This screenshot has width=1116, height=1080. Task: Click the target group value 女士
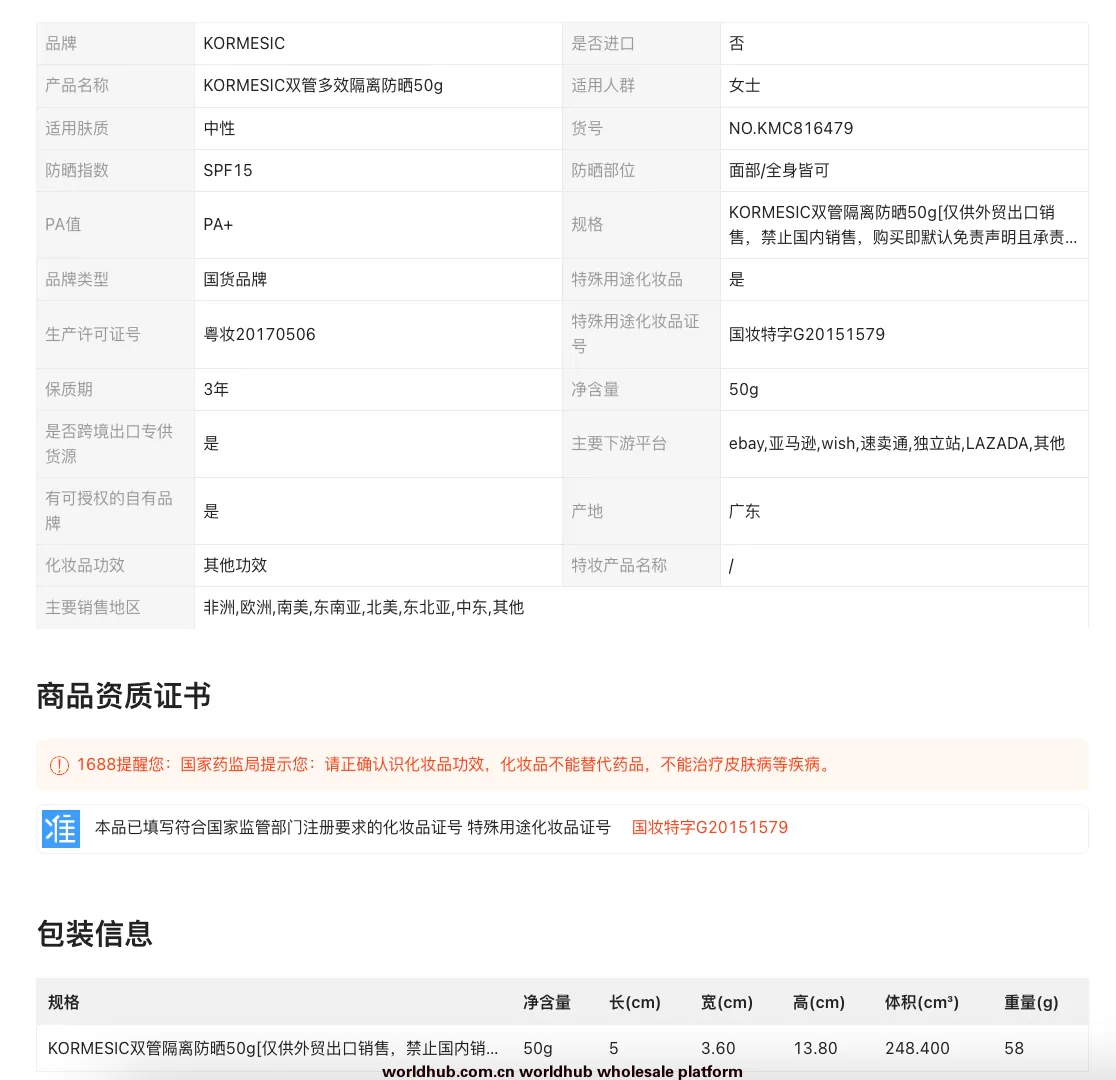744,85
